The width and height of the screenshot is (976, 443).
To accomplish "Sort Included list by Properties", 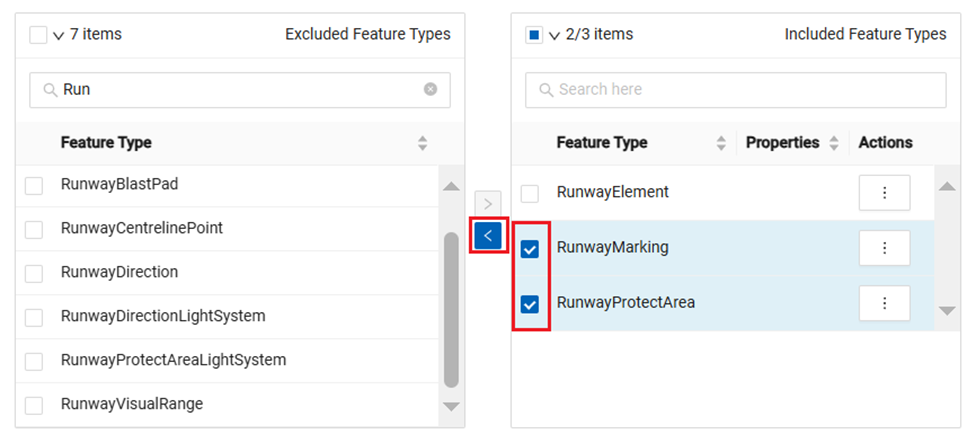I will coord(834,143).
